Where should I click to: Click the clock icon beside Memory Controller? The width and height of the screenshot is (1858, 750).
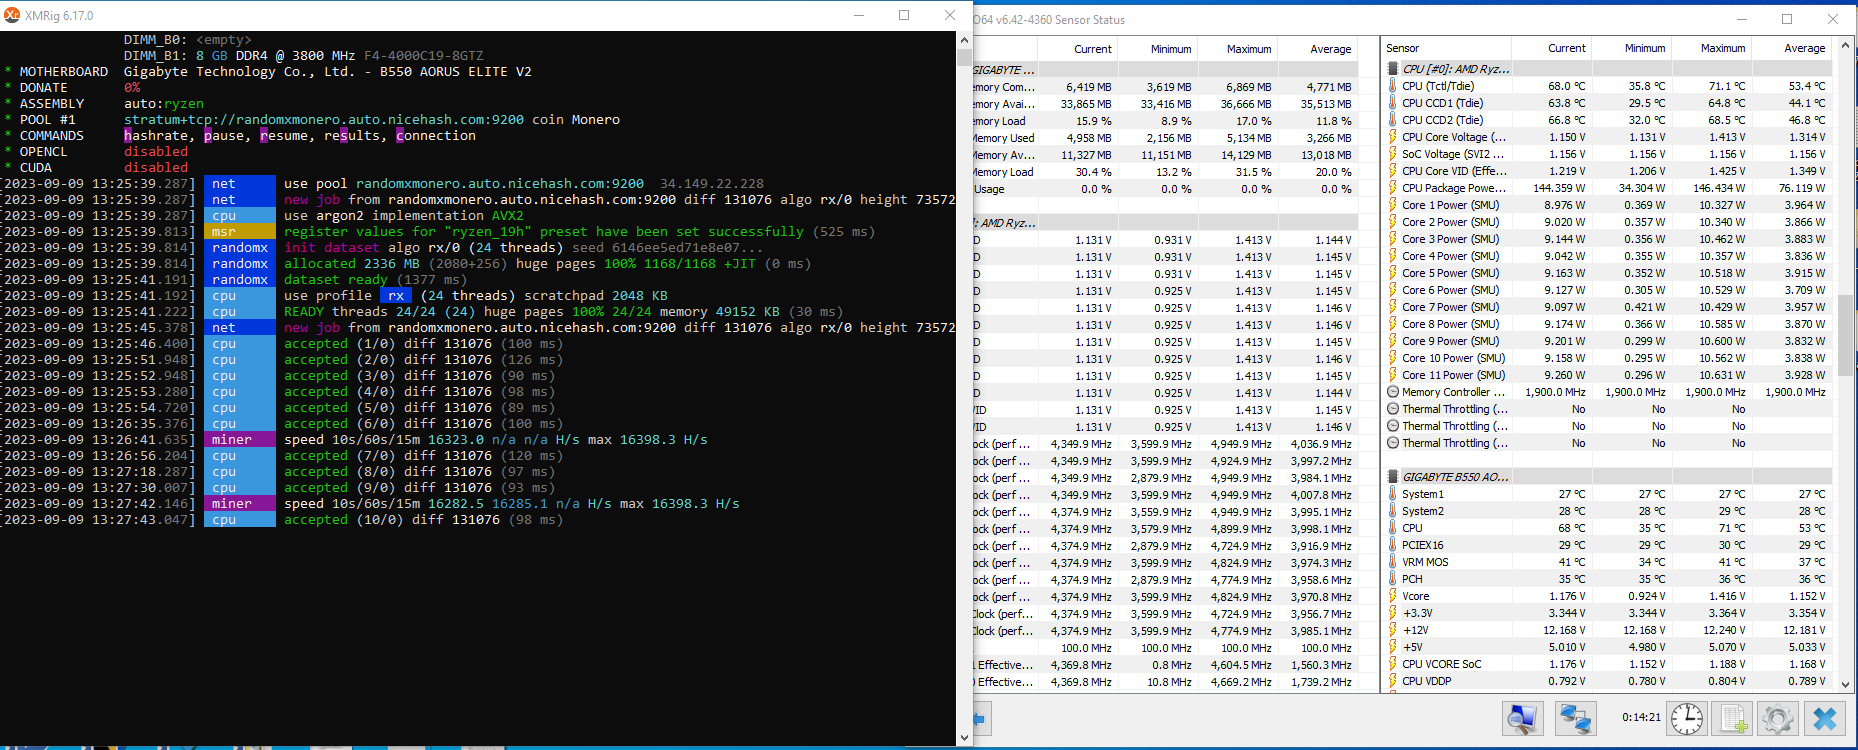(x=1393, y=392)
